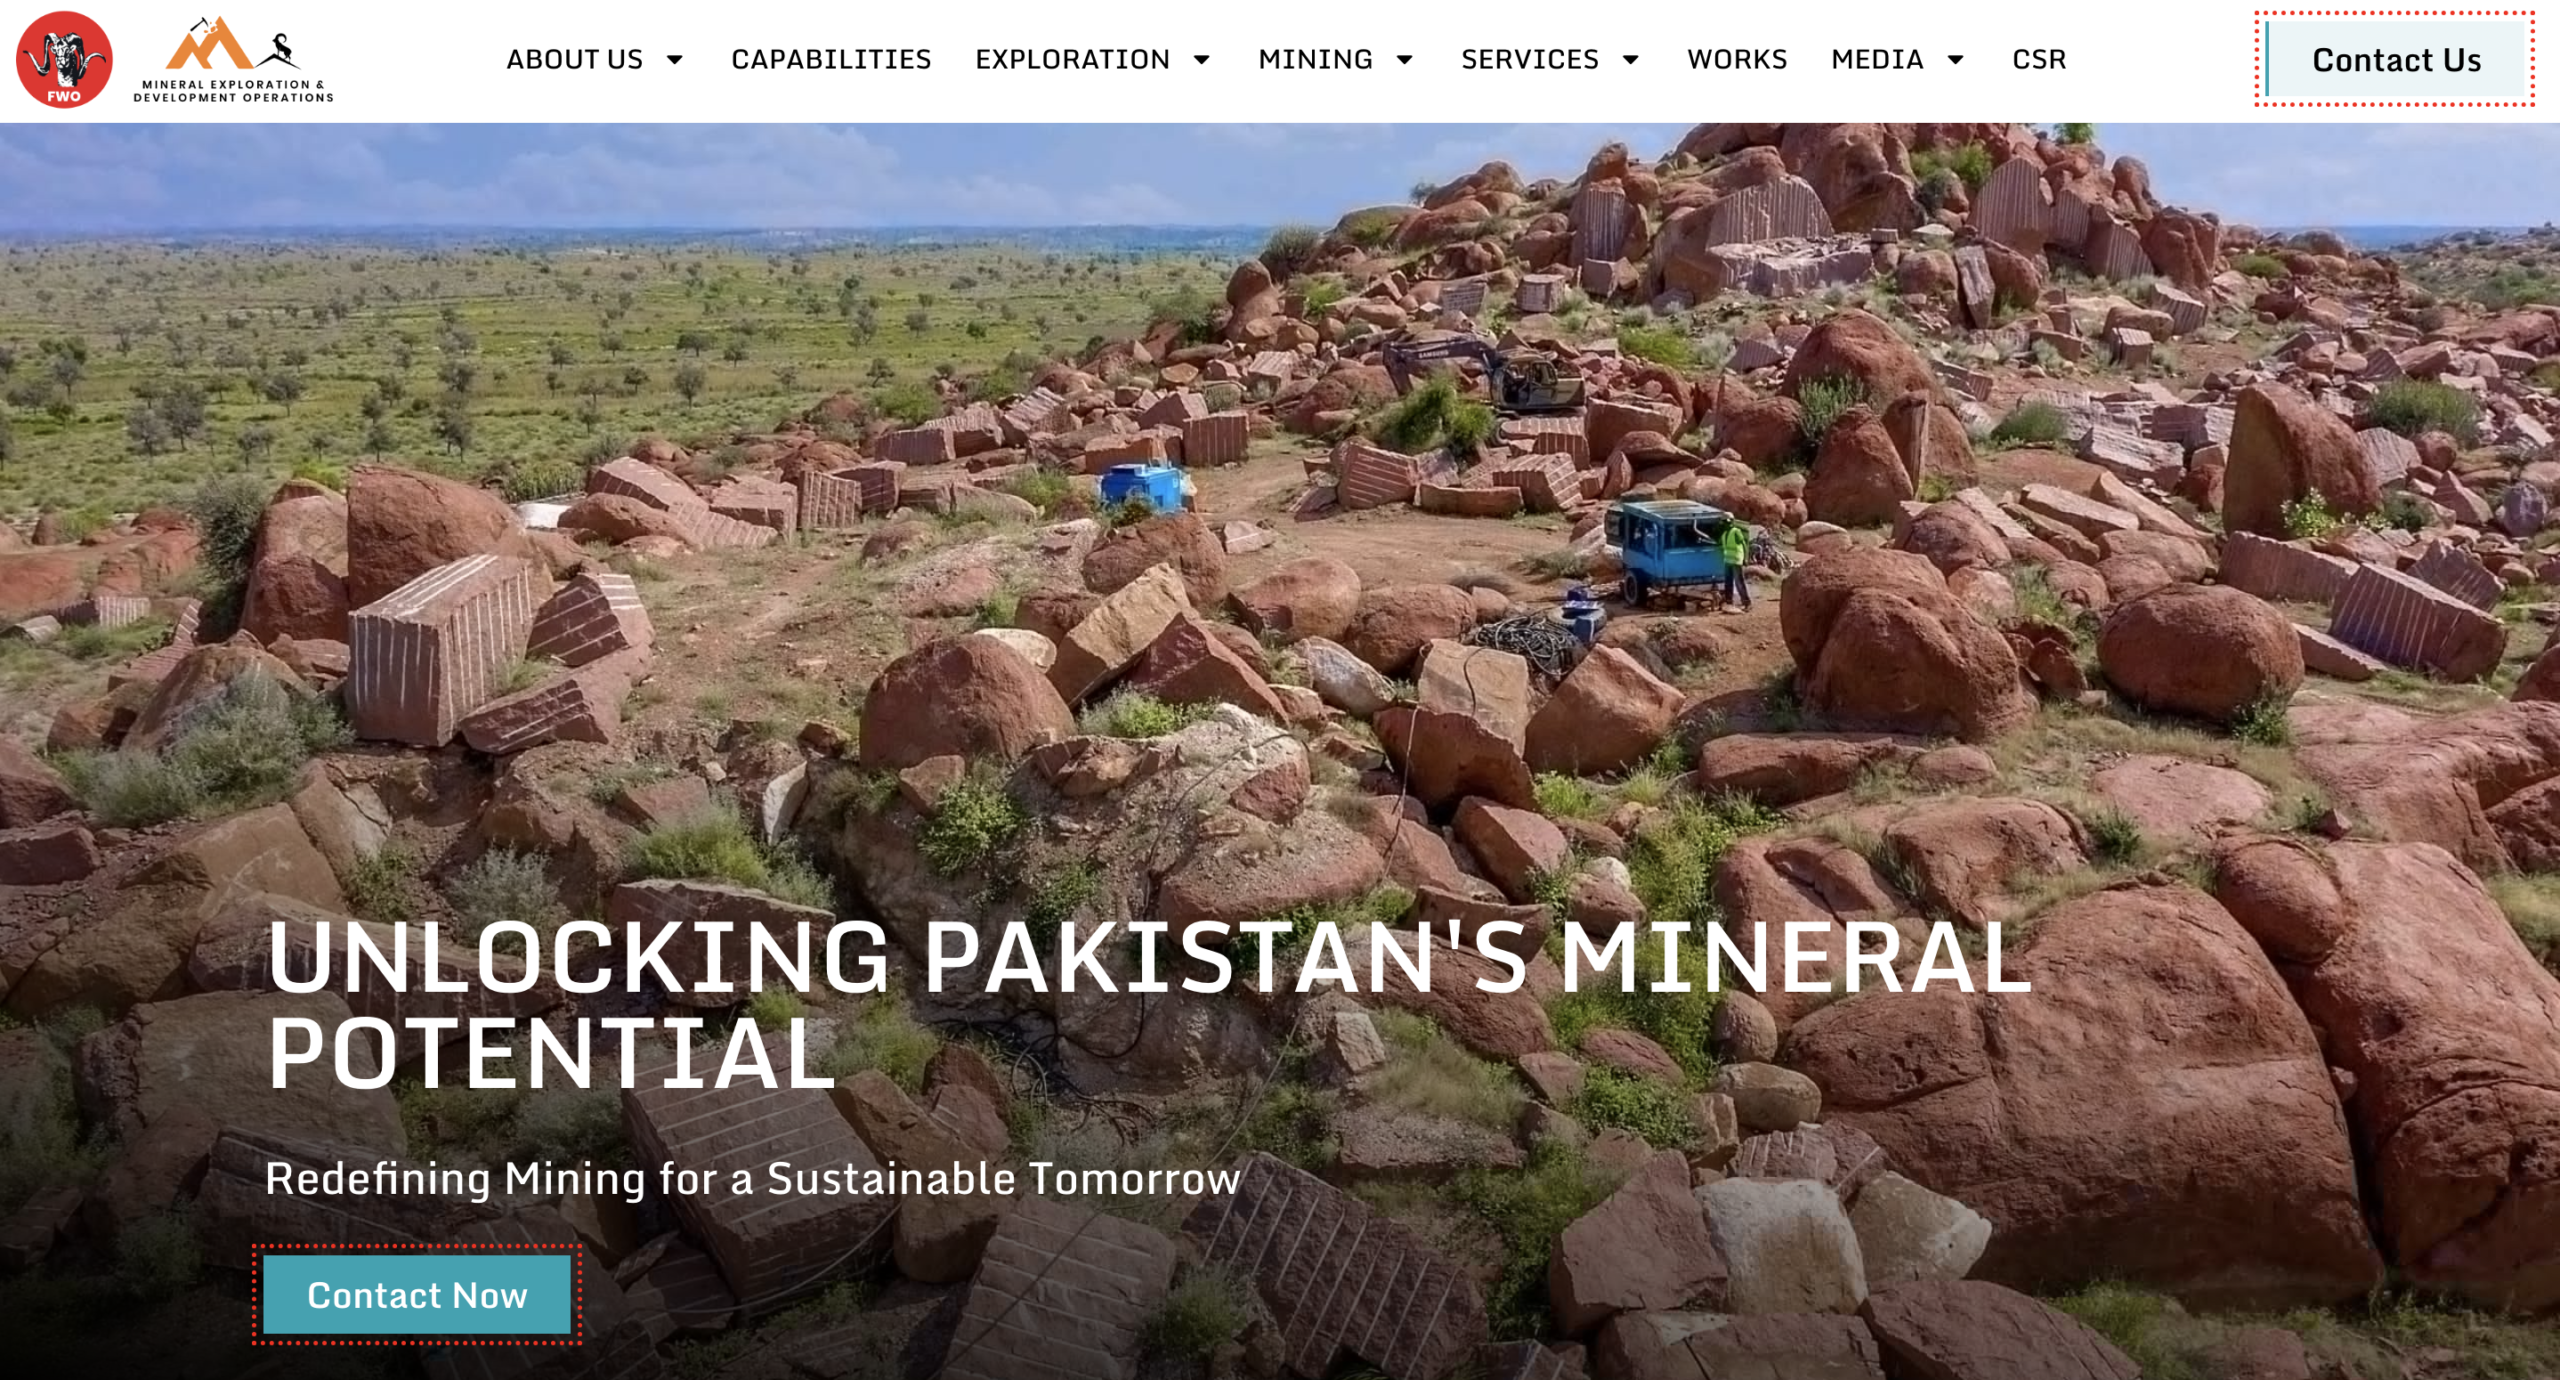Screen dimensions: 2560x1380
Task: Click the Mineral Exploration & Development Operations logo
Action: [233, 60]
